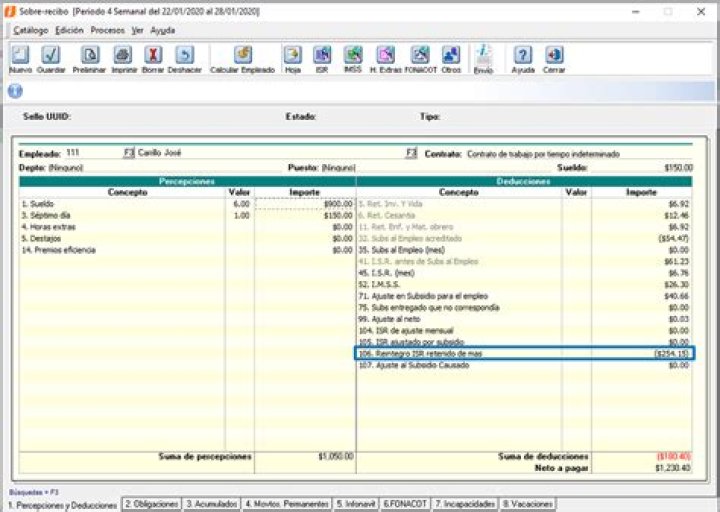
Task: Send receipt using the Envío icon
Action: point(483,56)
